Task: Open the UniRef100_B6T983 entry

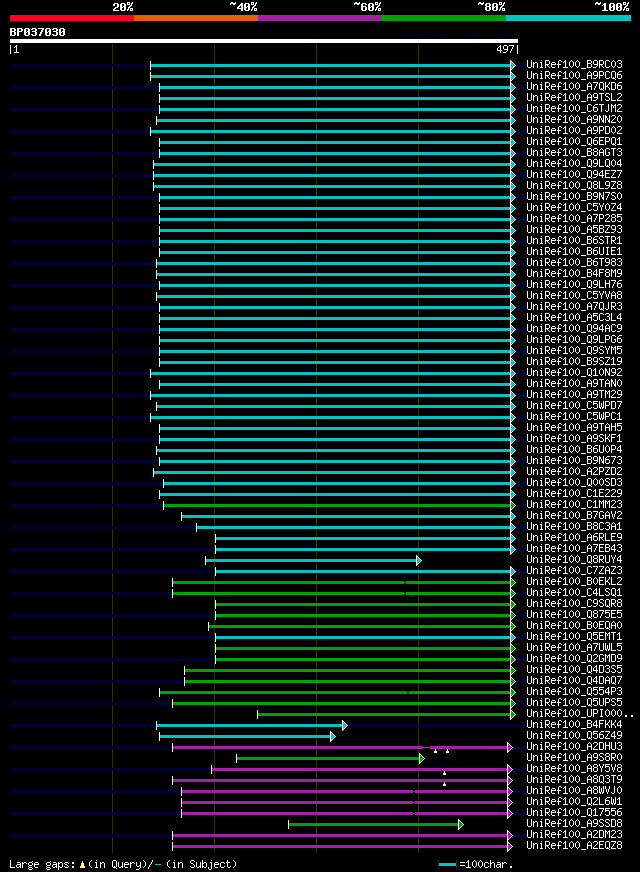Action: (574, 262)
